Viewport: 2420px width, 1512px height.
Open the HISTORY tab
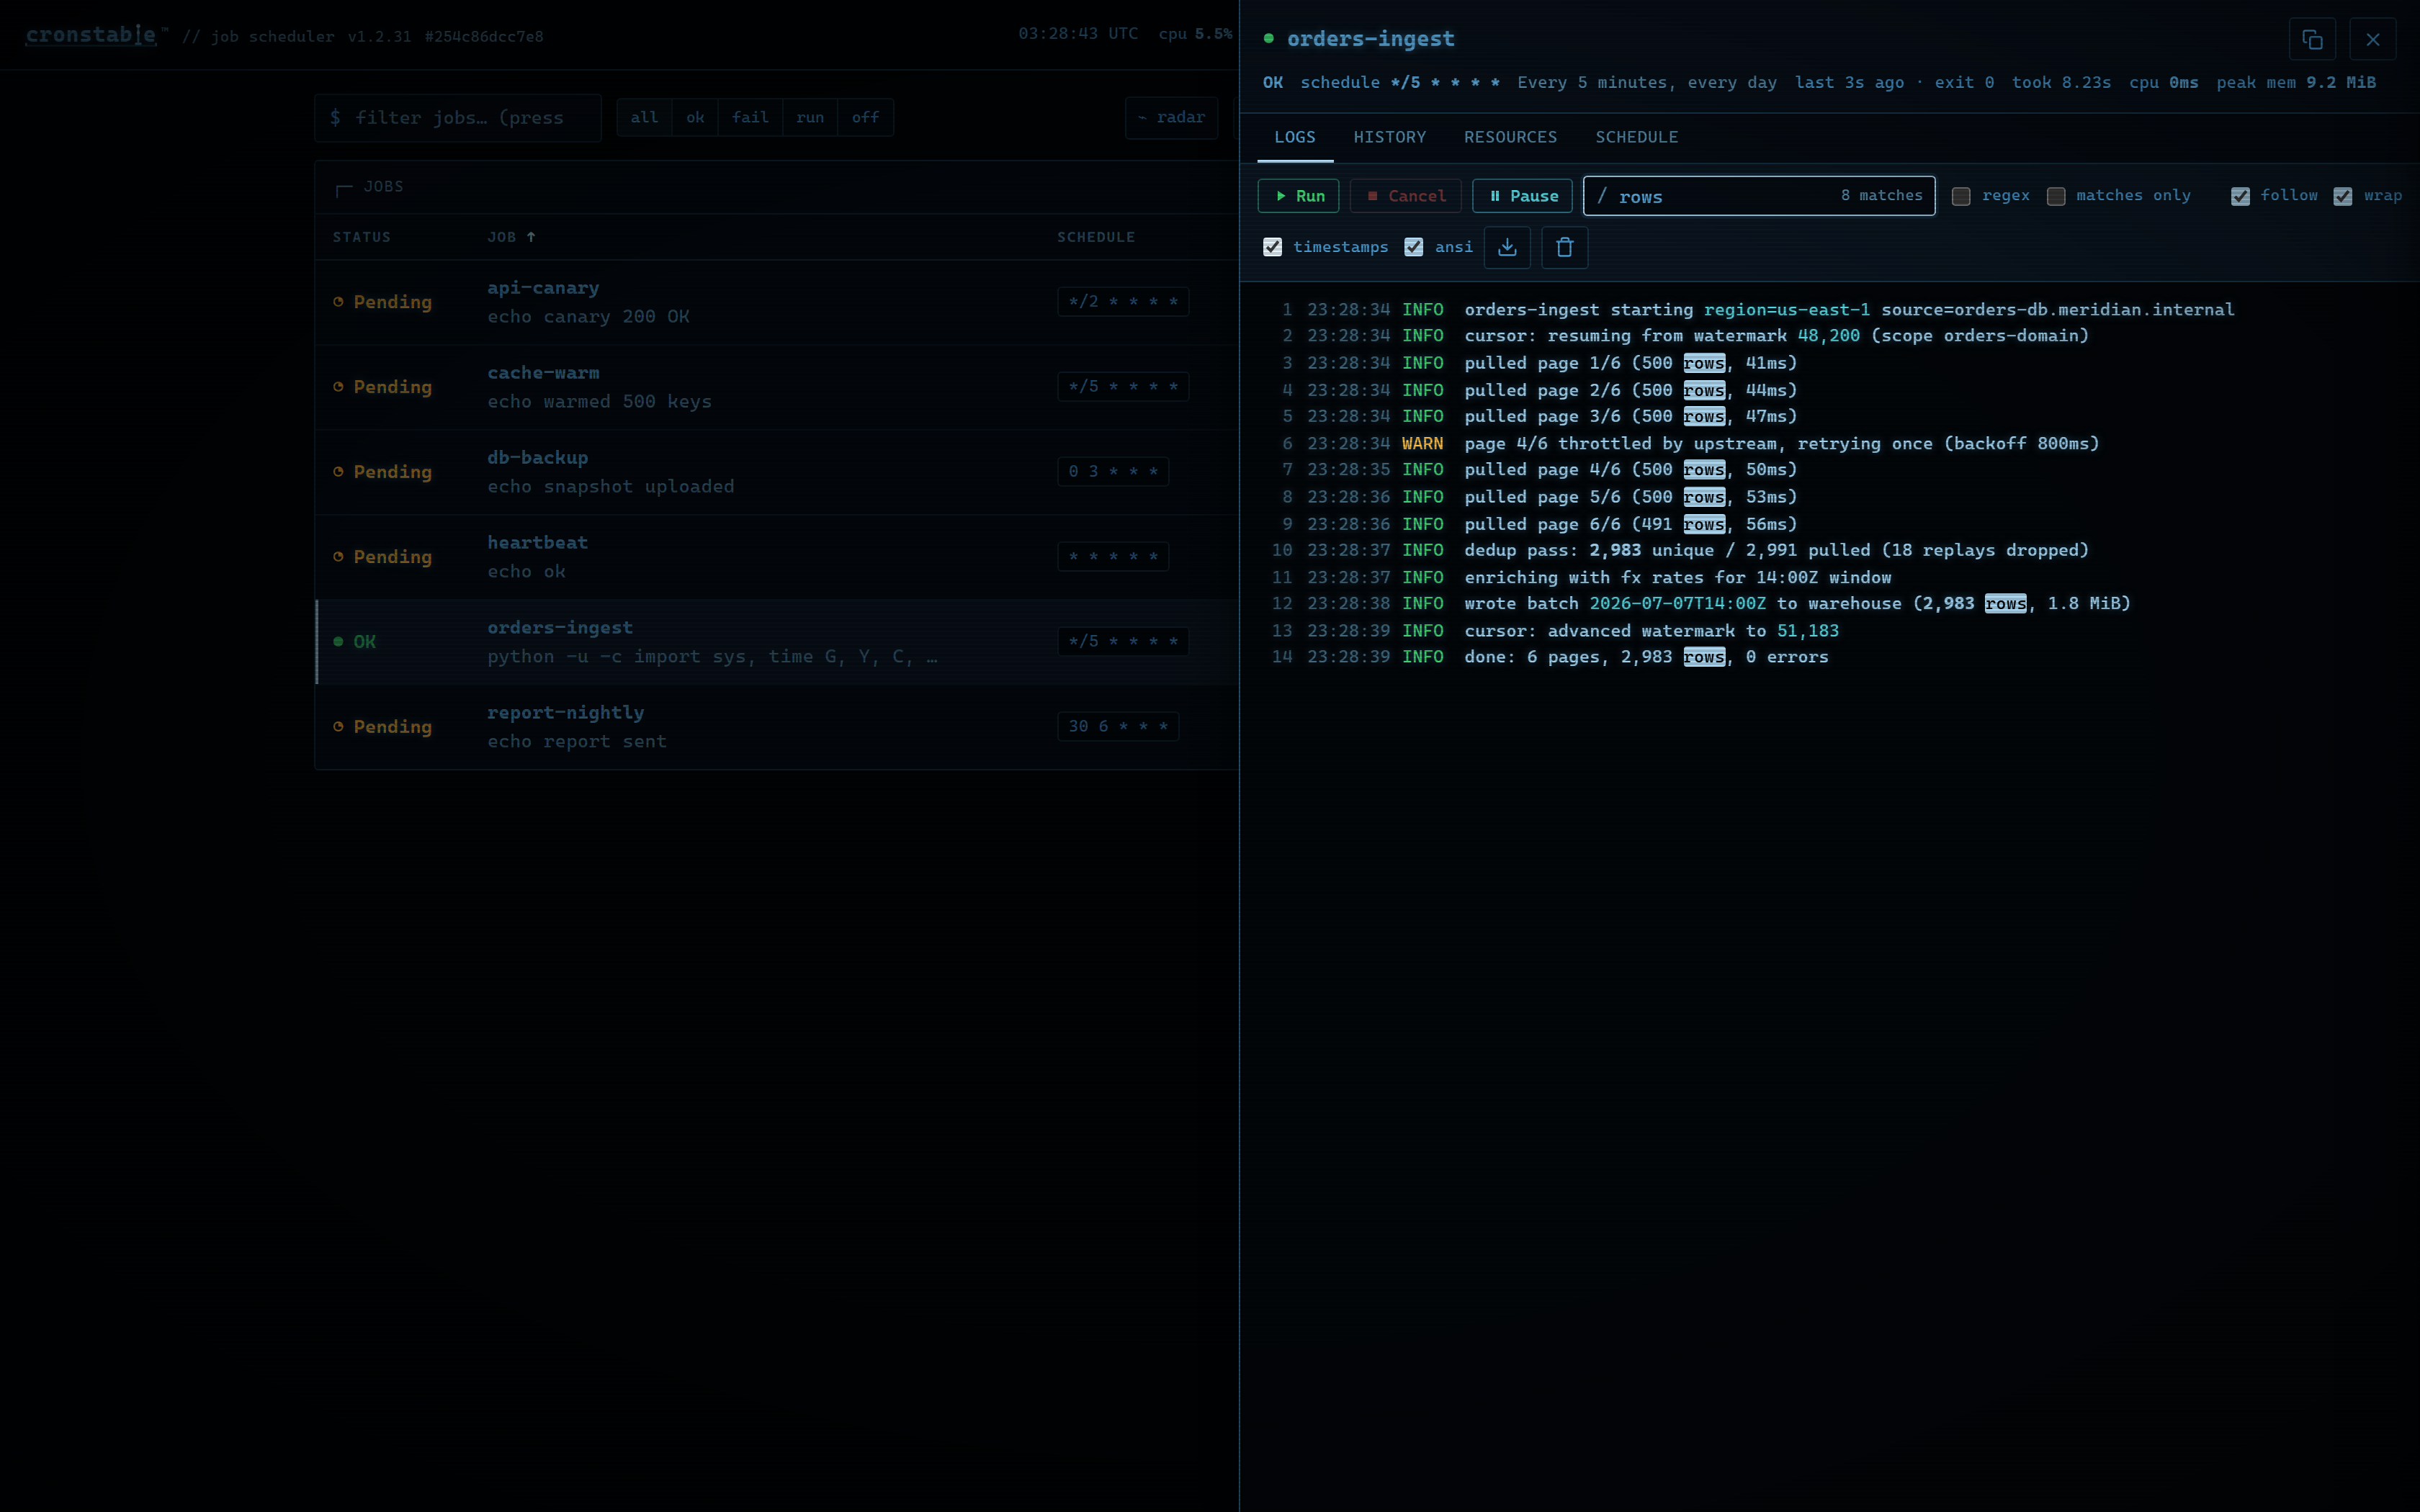(1390, 137)
